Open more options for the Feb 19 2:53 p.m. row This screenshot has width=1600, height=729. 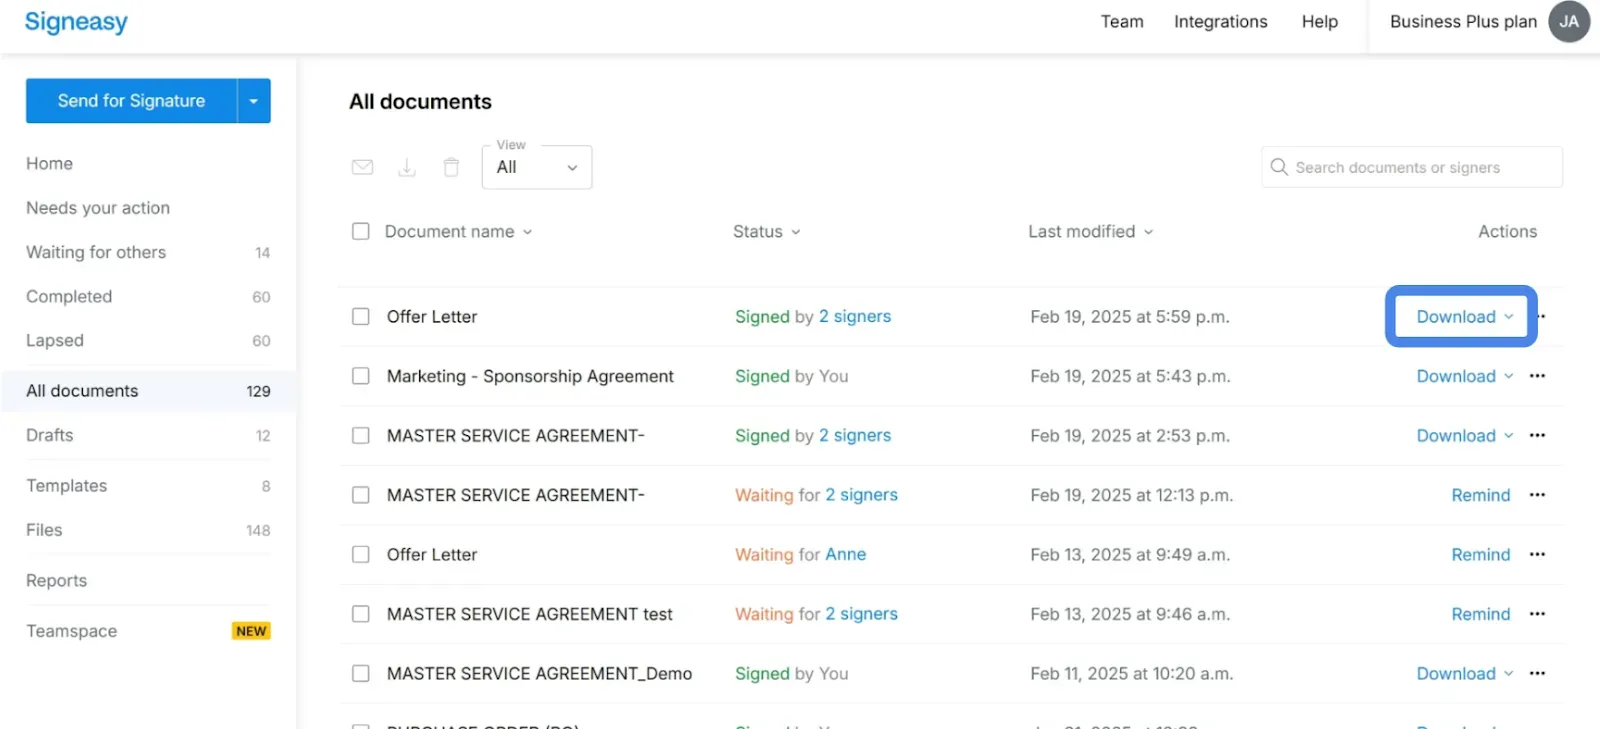coord(1537,435)
